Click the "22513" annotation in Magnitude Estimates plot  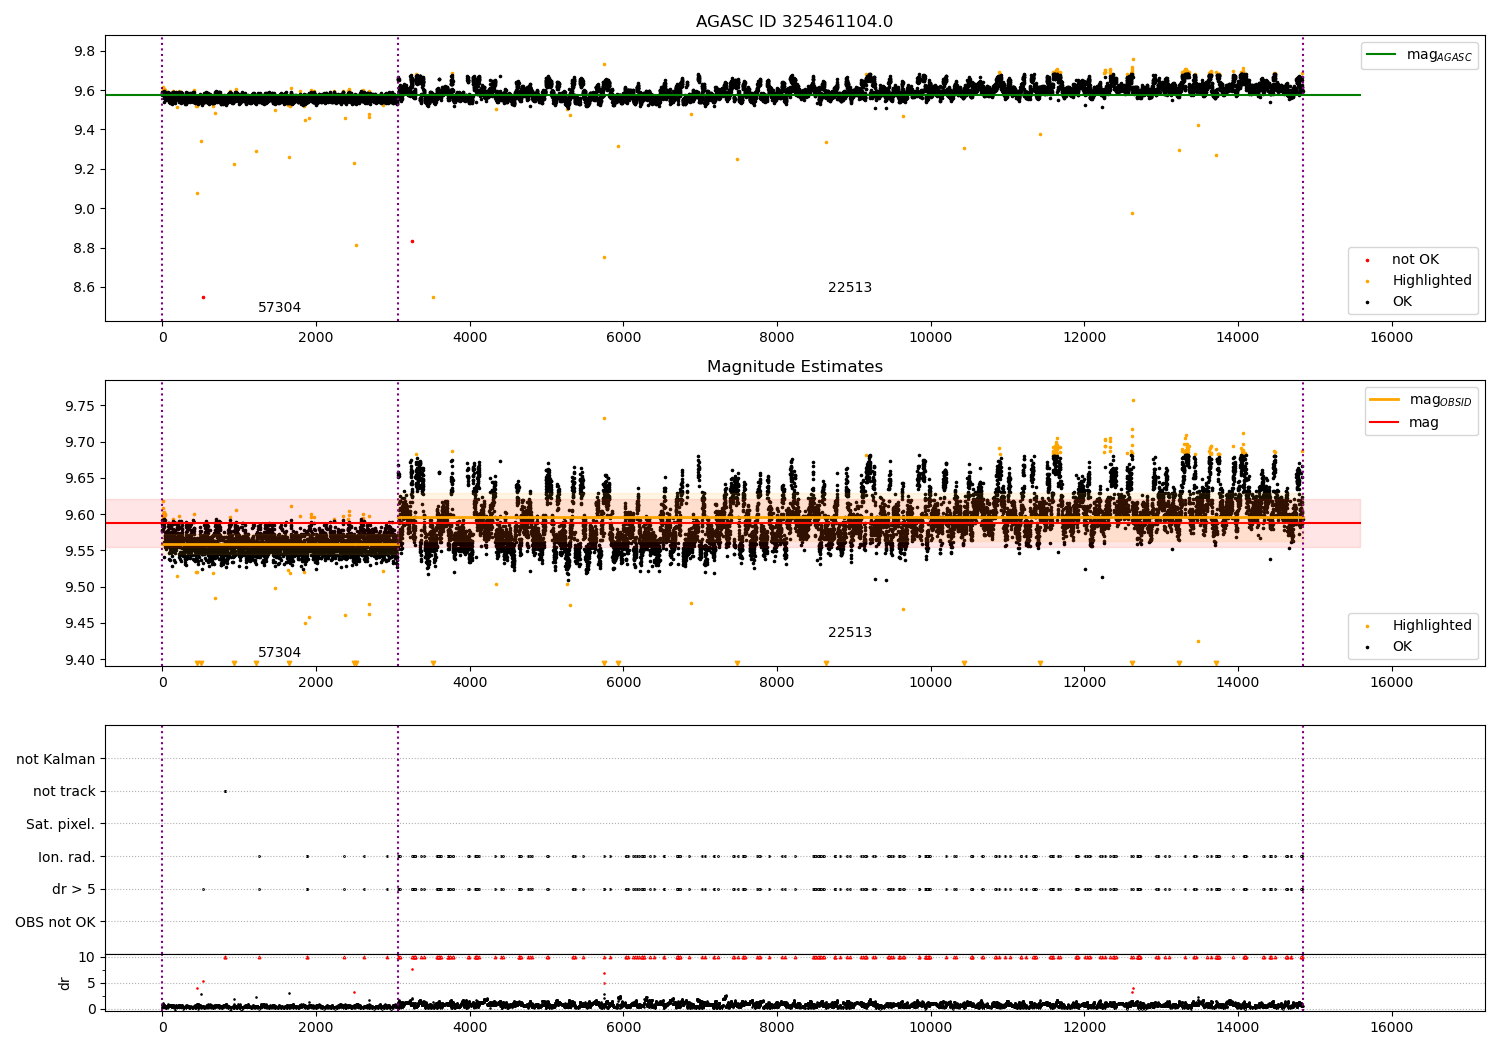[850, 633]
